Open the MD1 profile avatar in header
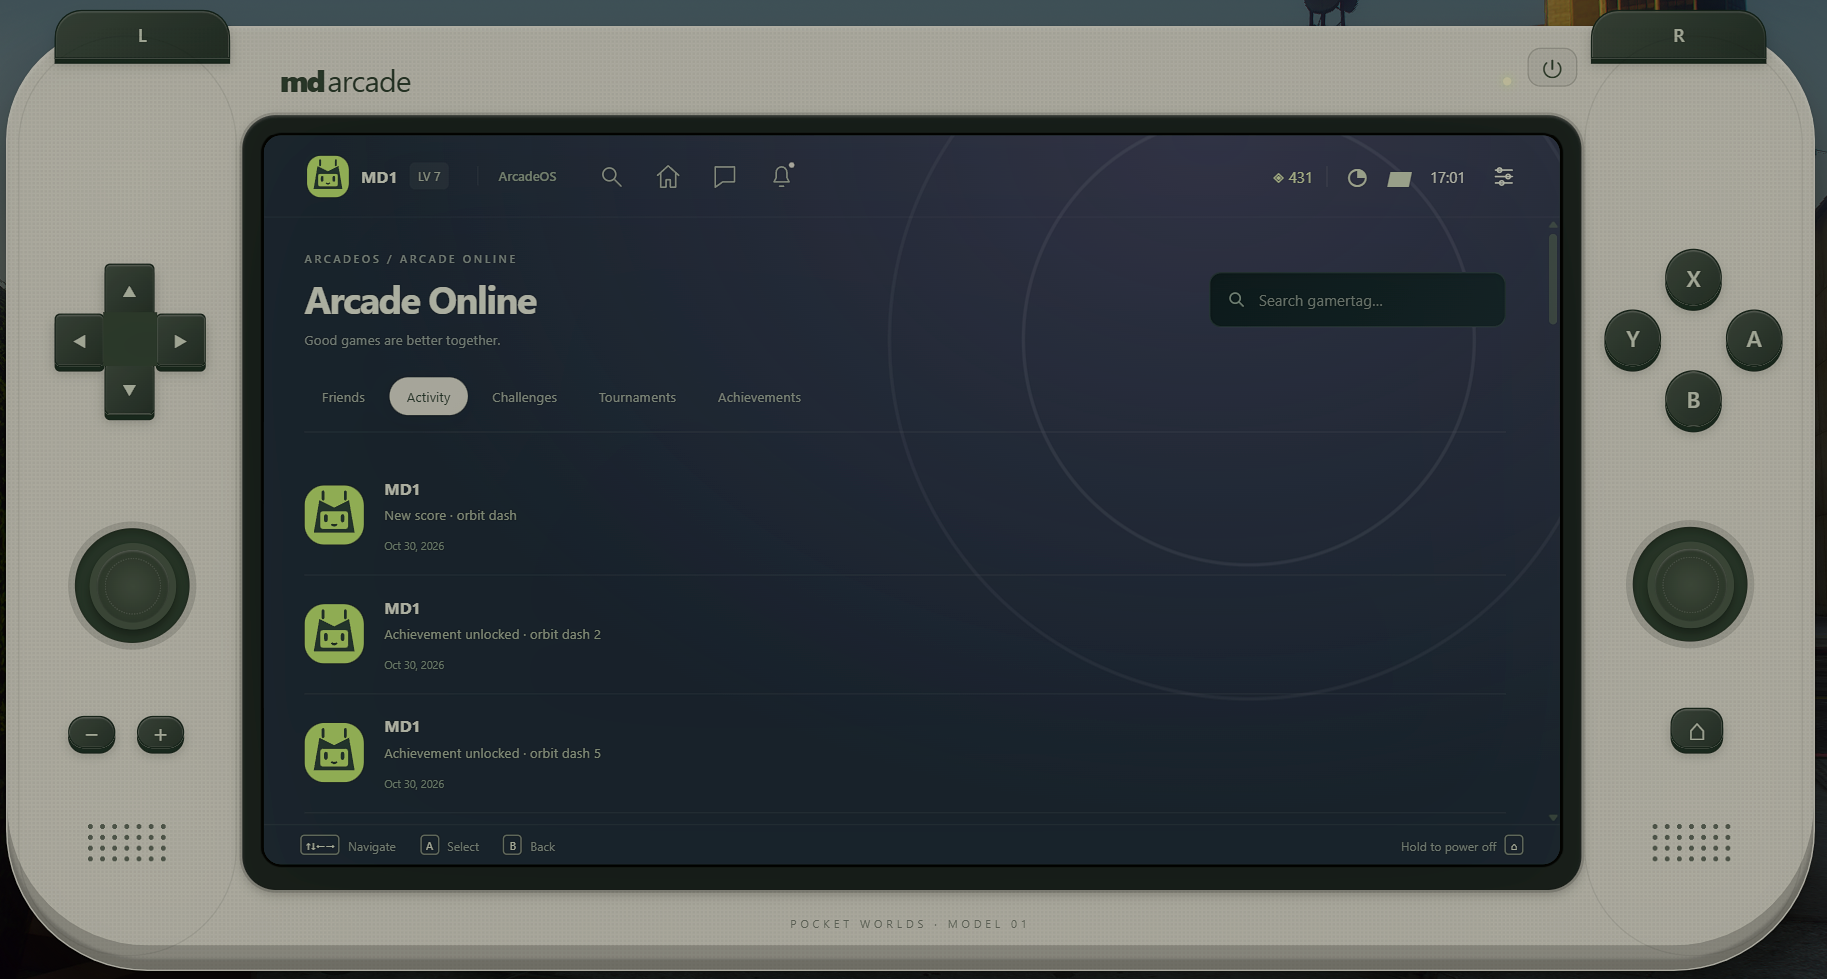The width and height of the screenshot is (1827, 979). point(328,177)
